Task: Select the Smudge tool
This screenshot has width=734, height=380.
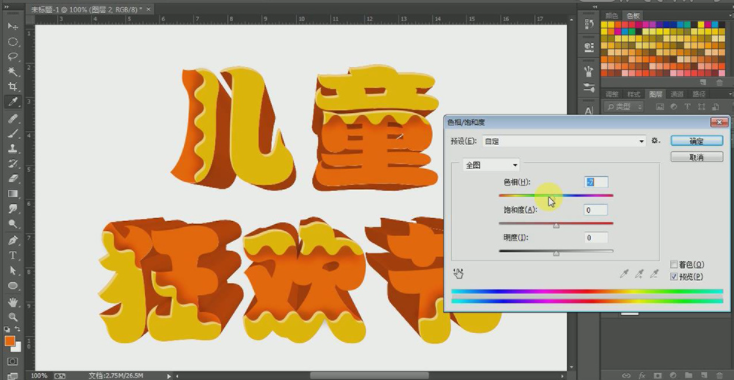Action: pos(13,209)
